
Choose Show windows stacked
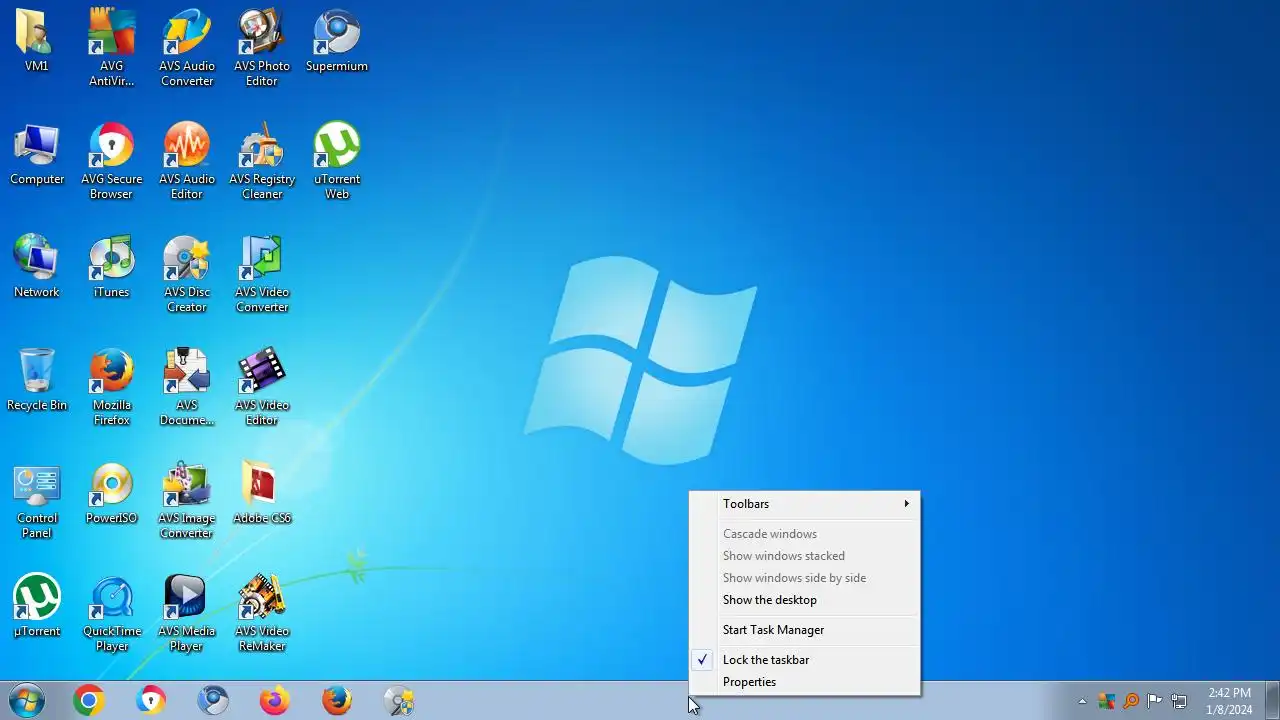(804, 556)
